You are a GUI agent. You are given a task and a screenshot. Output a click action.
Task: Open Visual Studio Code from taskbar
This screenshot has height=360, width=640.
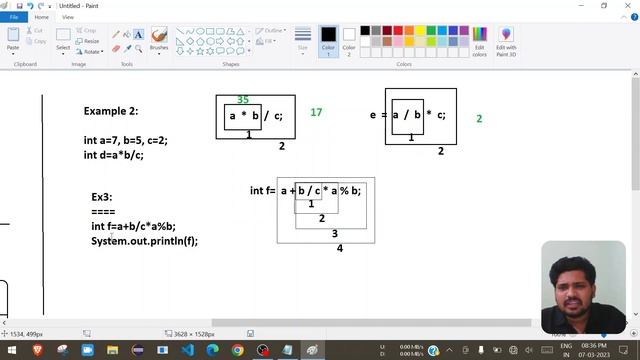click(188, 350)
